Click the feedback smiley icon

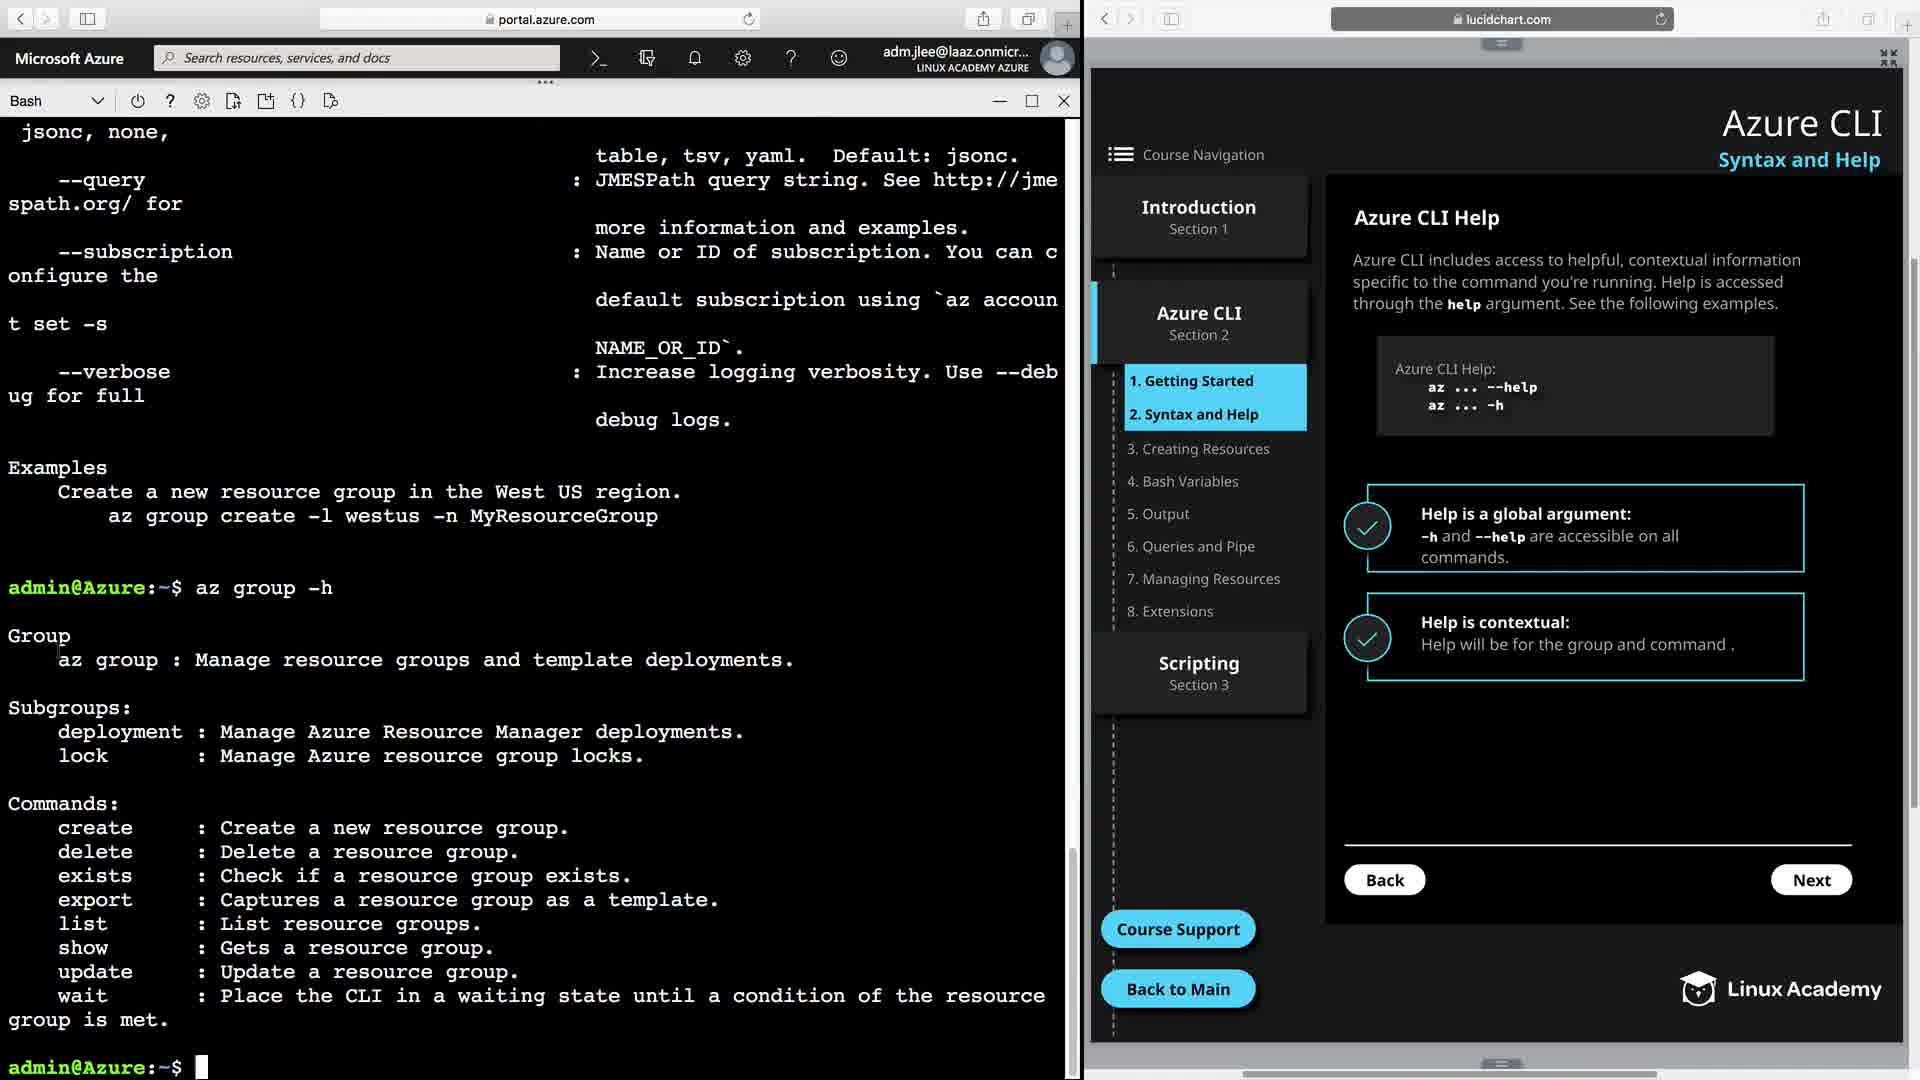[839, 58]
